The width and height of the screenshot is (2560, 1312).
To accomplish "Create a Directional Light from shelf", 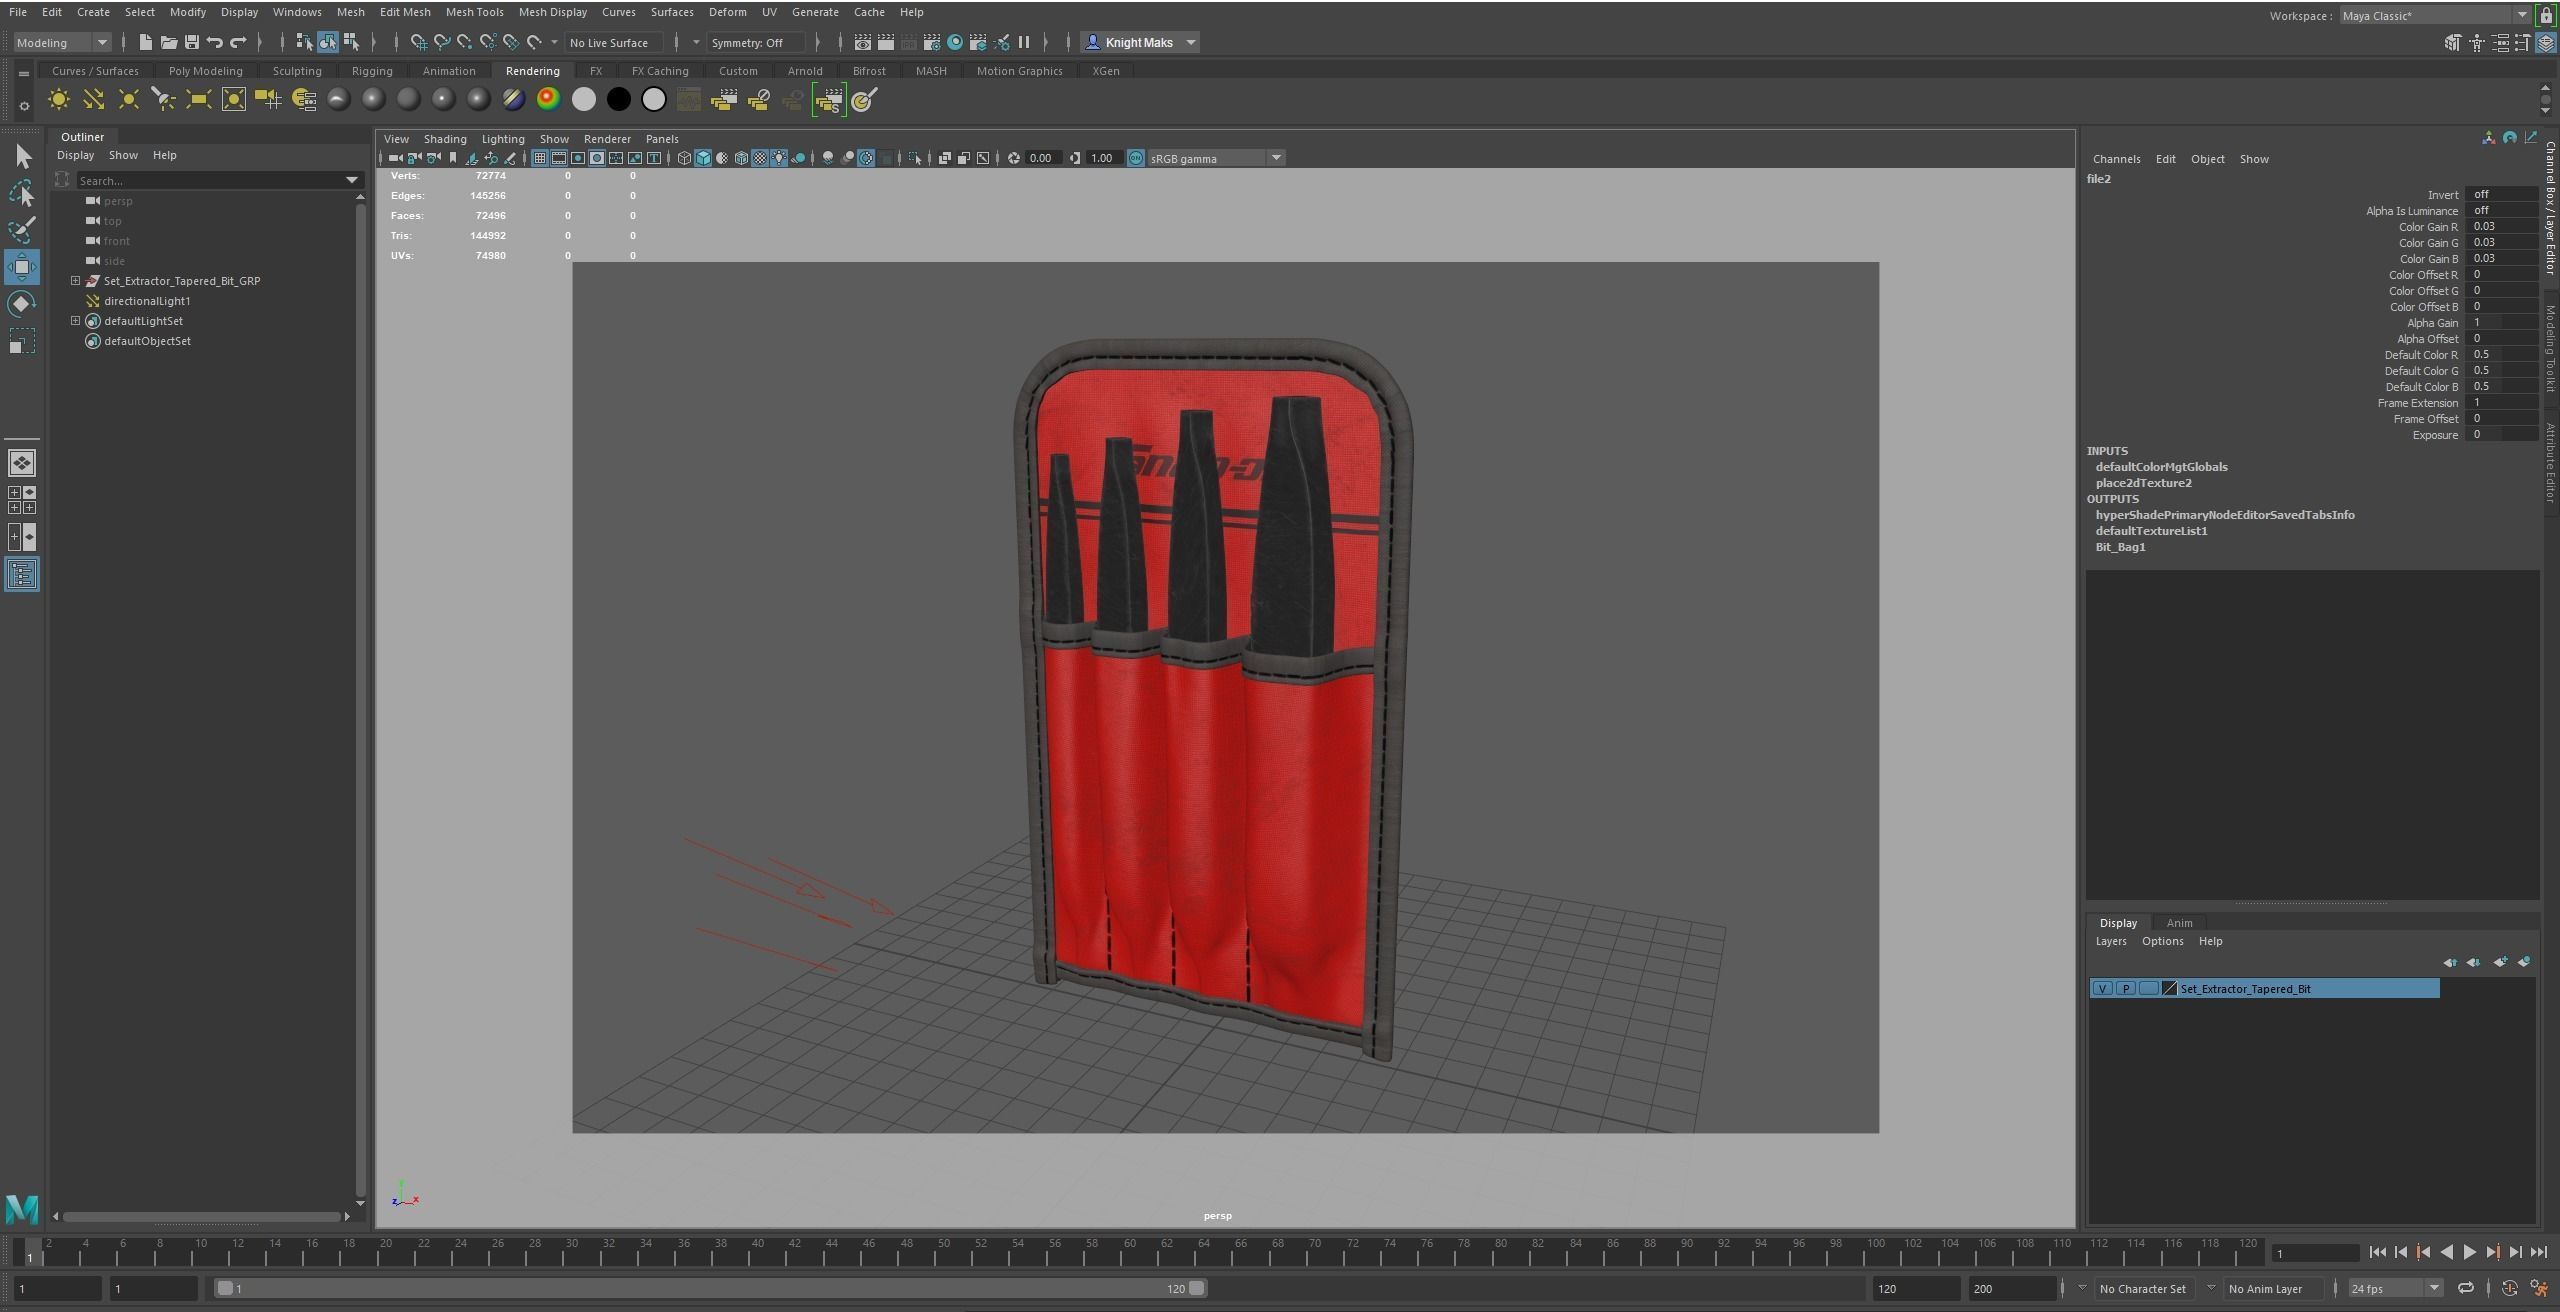I will 94,99.
